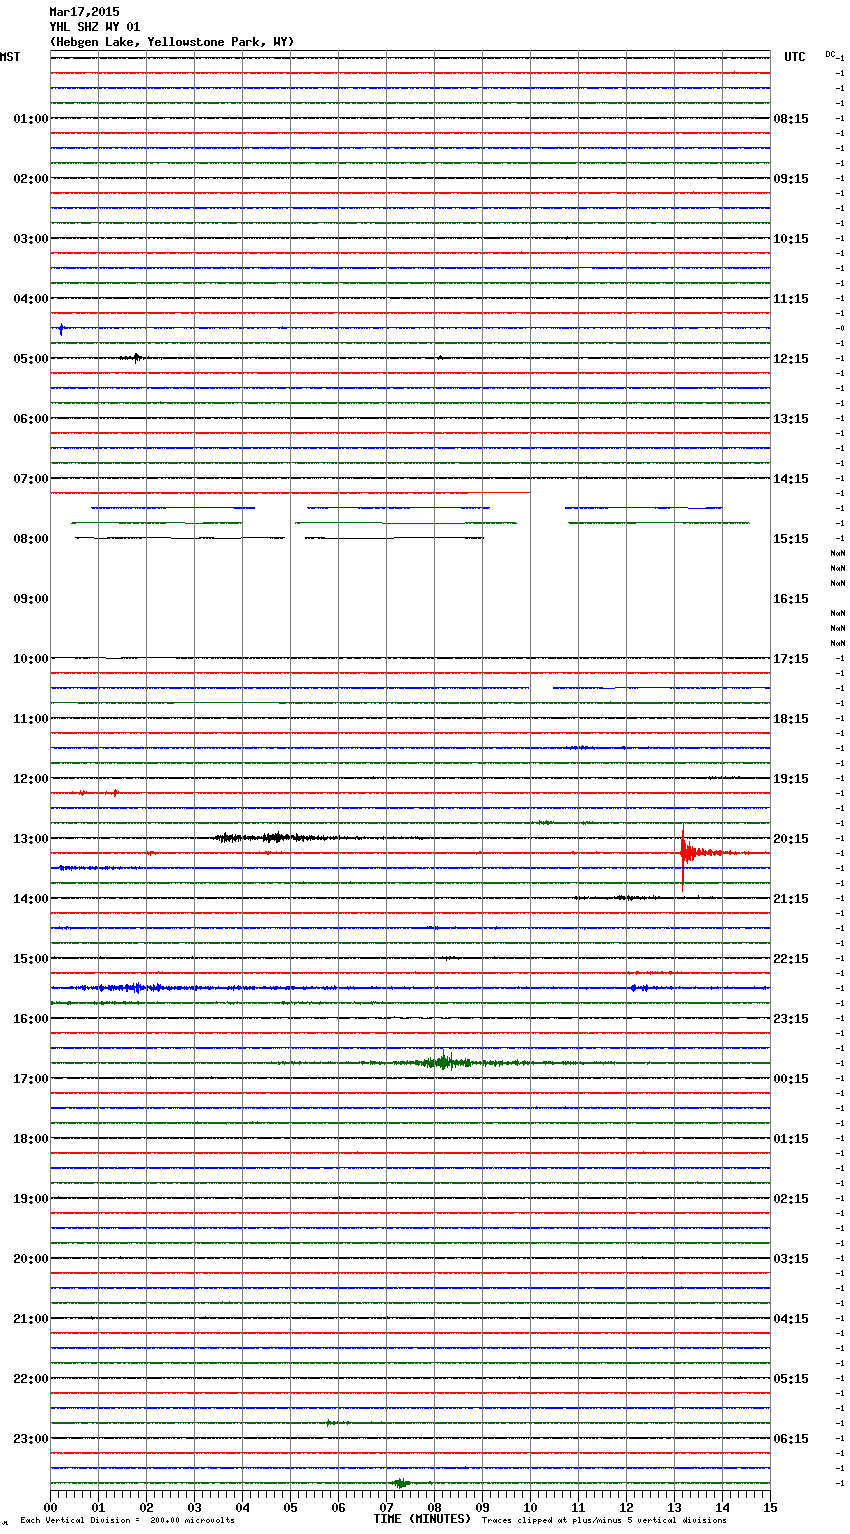The width and height of the screenshot is (850, 1534).
Task: Click '(Hebgen Lake, Yellowstone Park, WY)' location text
Action: (172, 42)
